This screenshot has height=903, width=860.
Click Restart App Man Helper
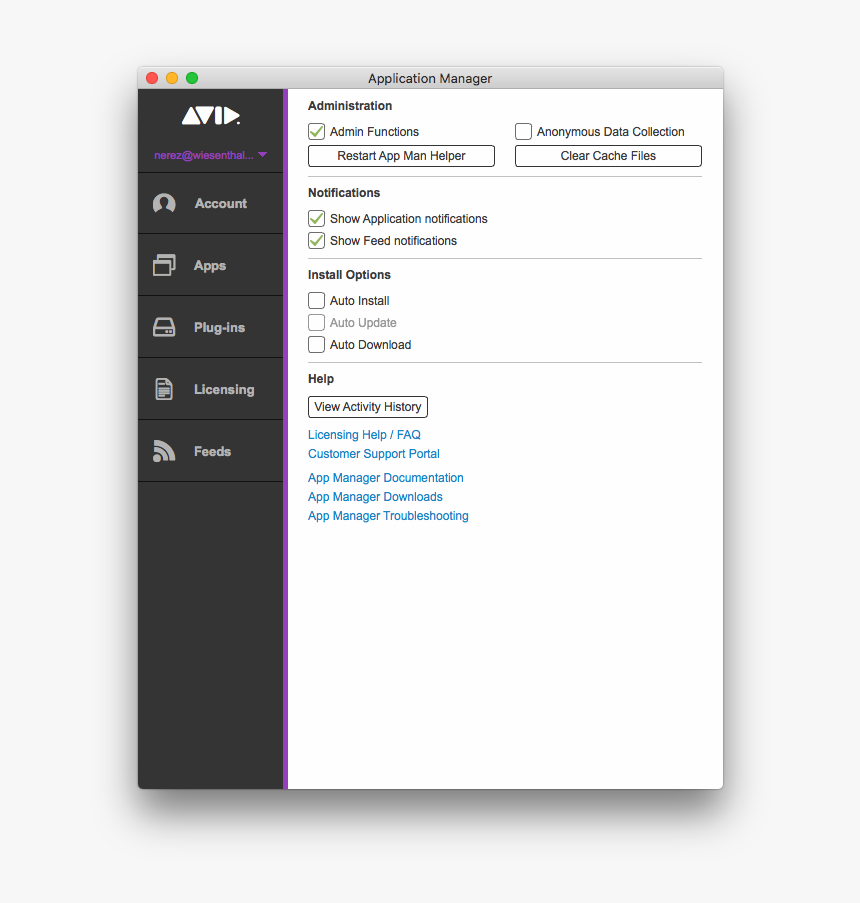click(400, 156)
